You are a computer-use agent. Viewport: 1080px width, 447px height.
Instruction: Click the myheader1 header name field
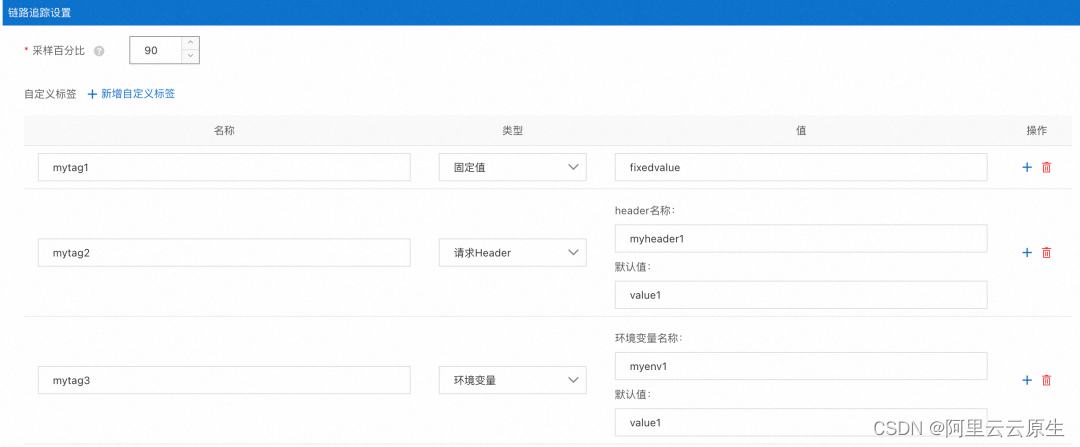click(801, 238)
